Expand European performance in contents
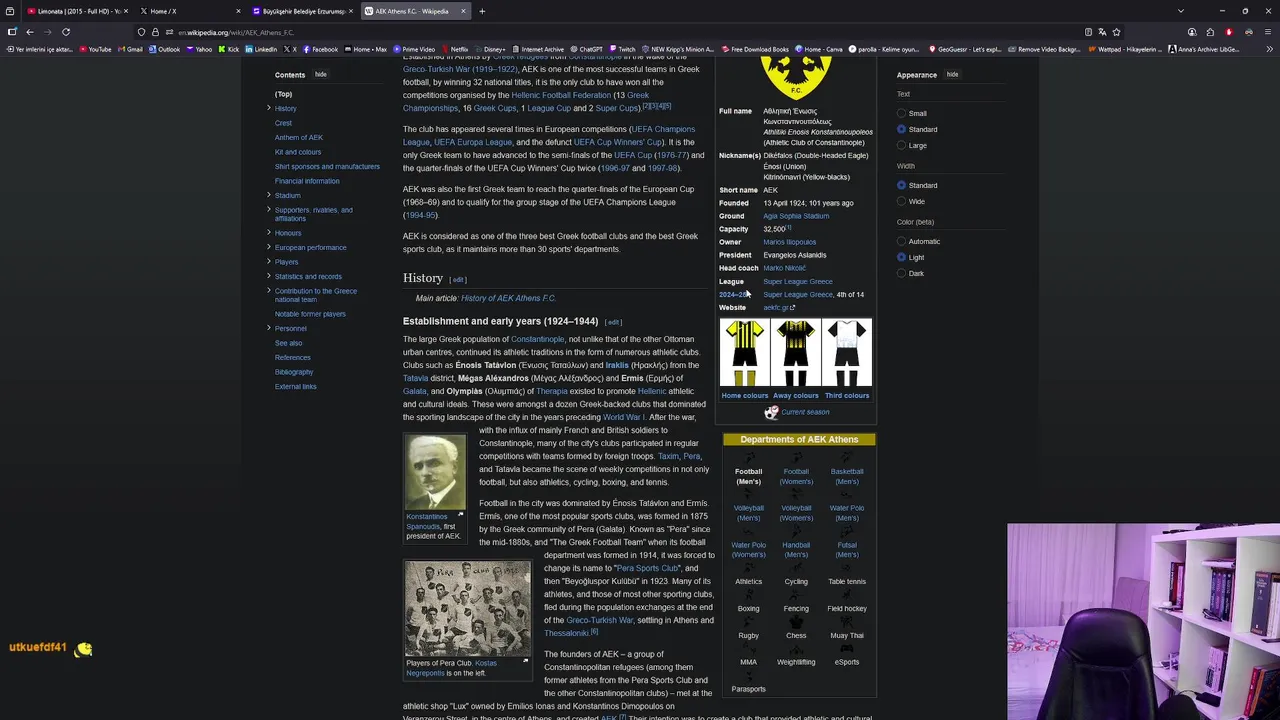The image size is (1280, 720). pos(268,247)
